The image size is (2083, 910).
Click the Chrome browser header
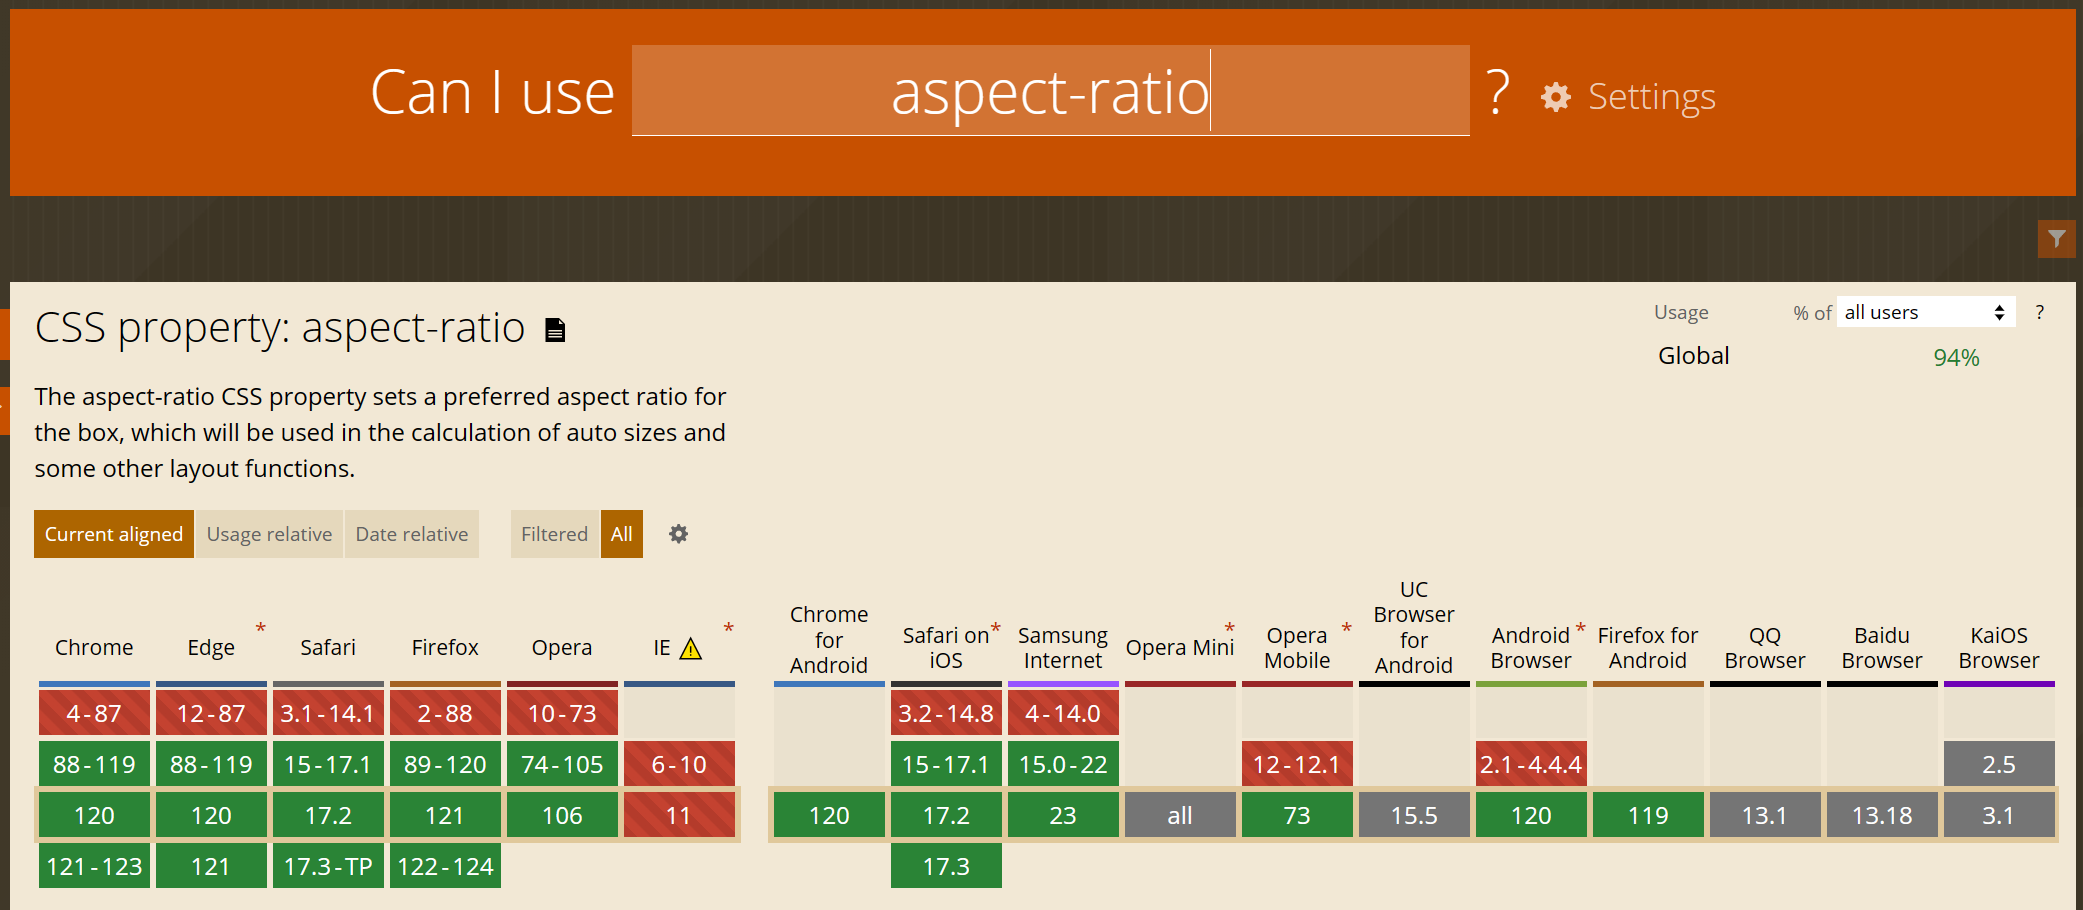[94, 648]
